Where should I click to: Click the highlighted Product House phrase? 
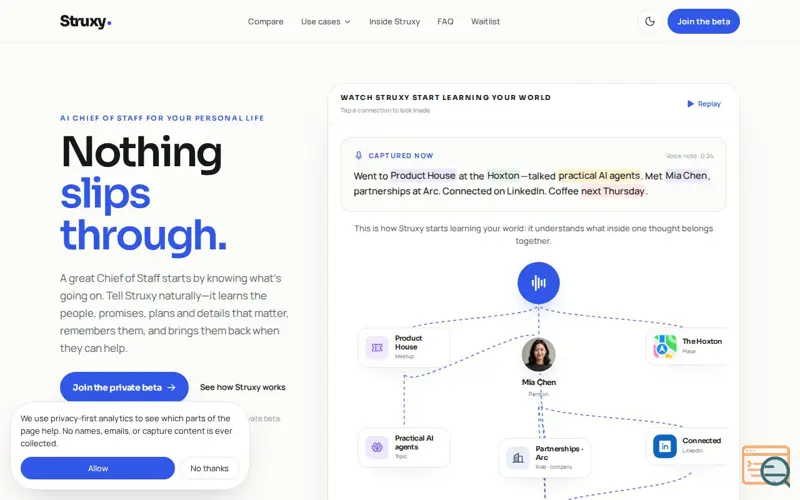pyautogui.click(x=423, y=176)
